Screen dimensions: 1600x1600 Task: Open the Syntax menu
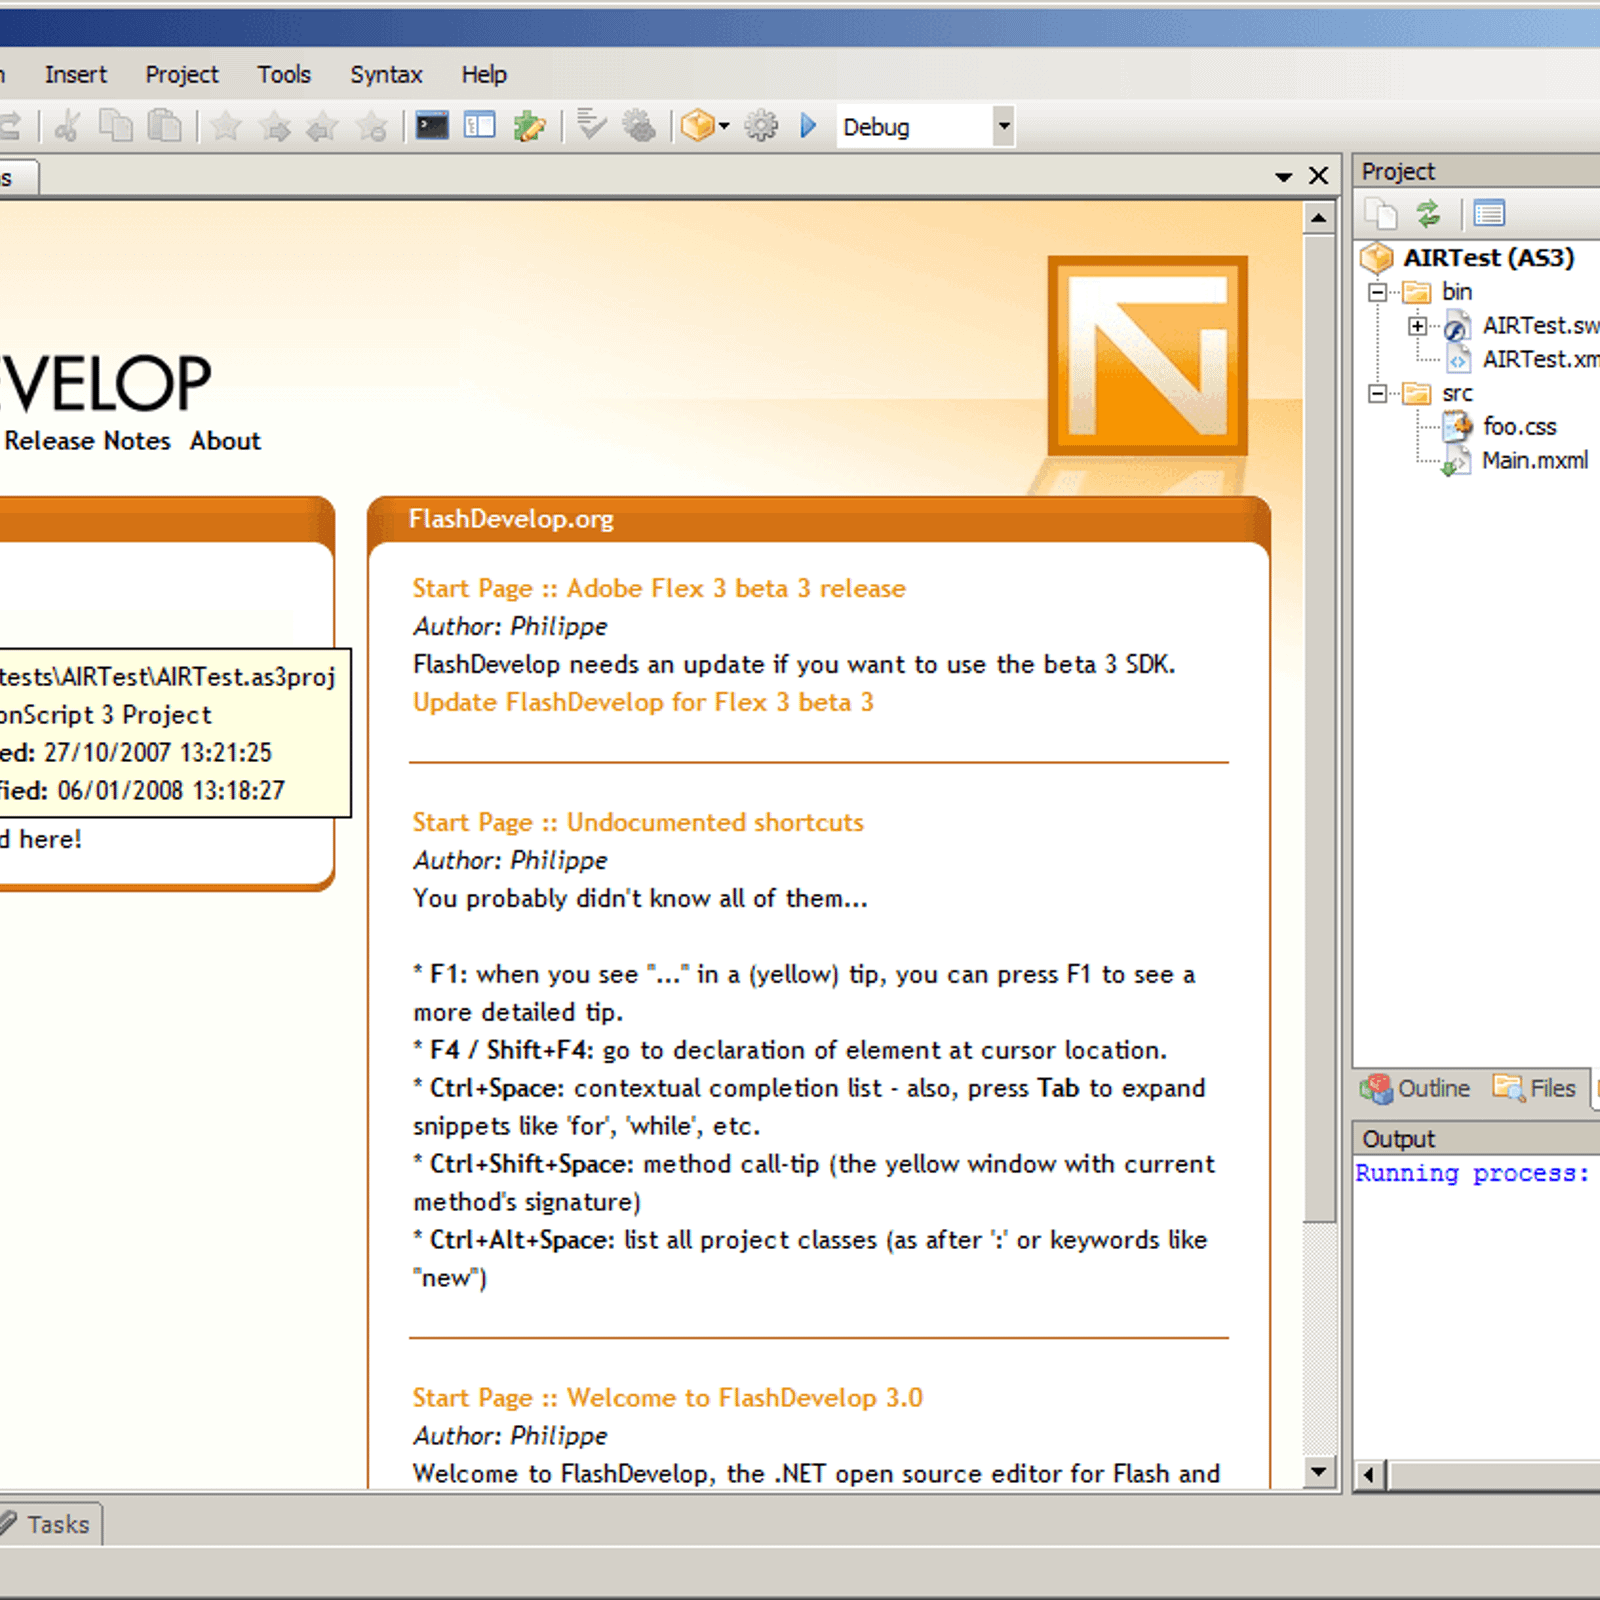pos(386,75)
